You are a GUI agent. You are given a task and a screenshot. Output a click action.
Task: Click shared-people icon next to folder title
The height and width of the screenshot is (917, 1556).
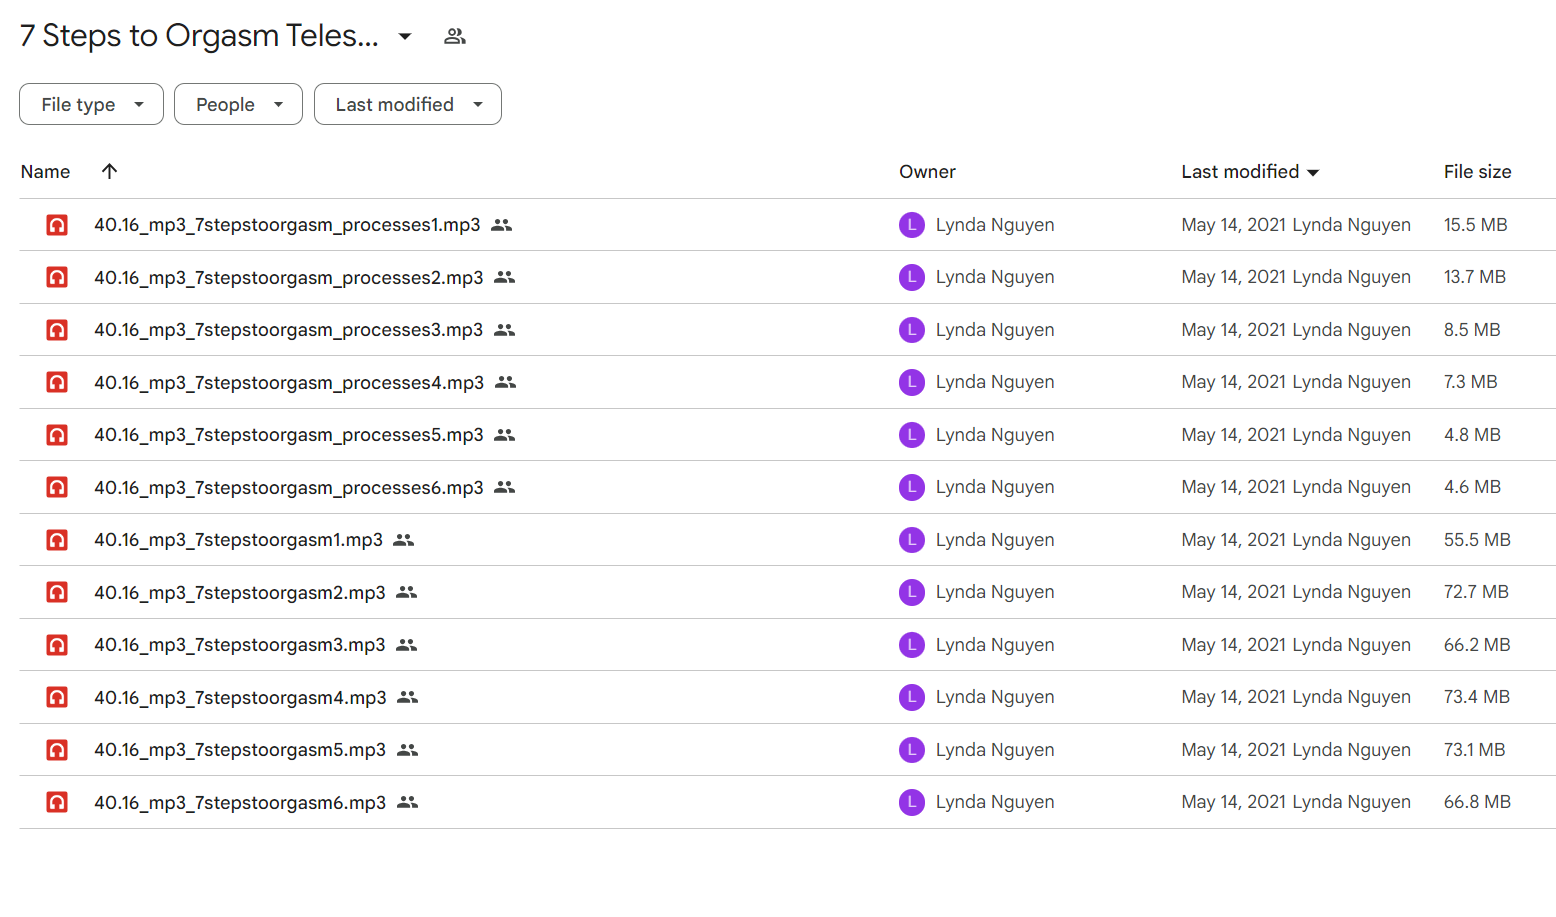point(455,36)
